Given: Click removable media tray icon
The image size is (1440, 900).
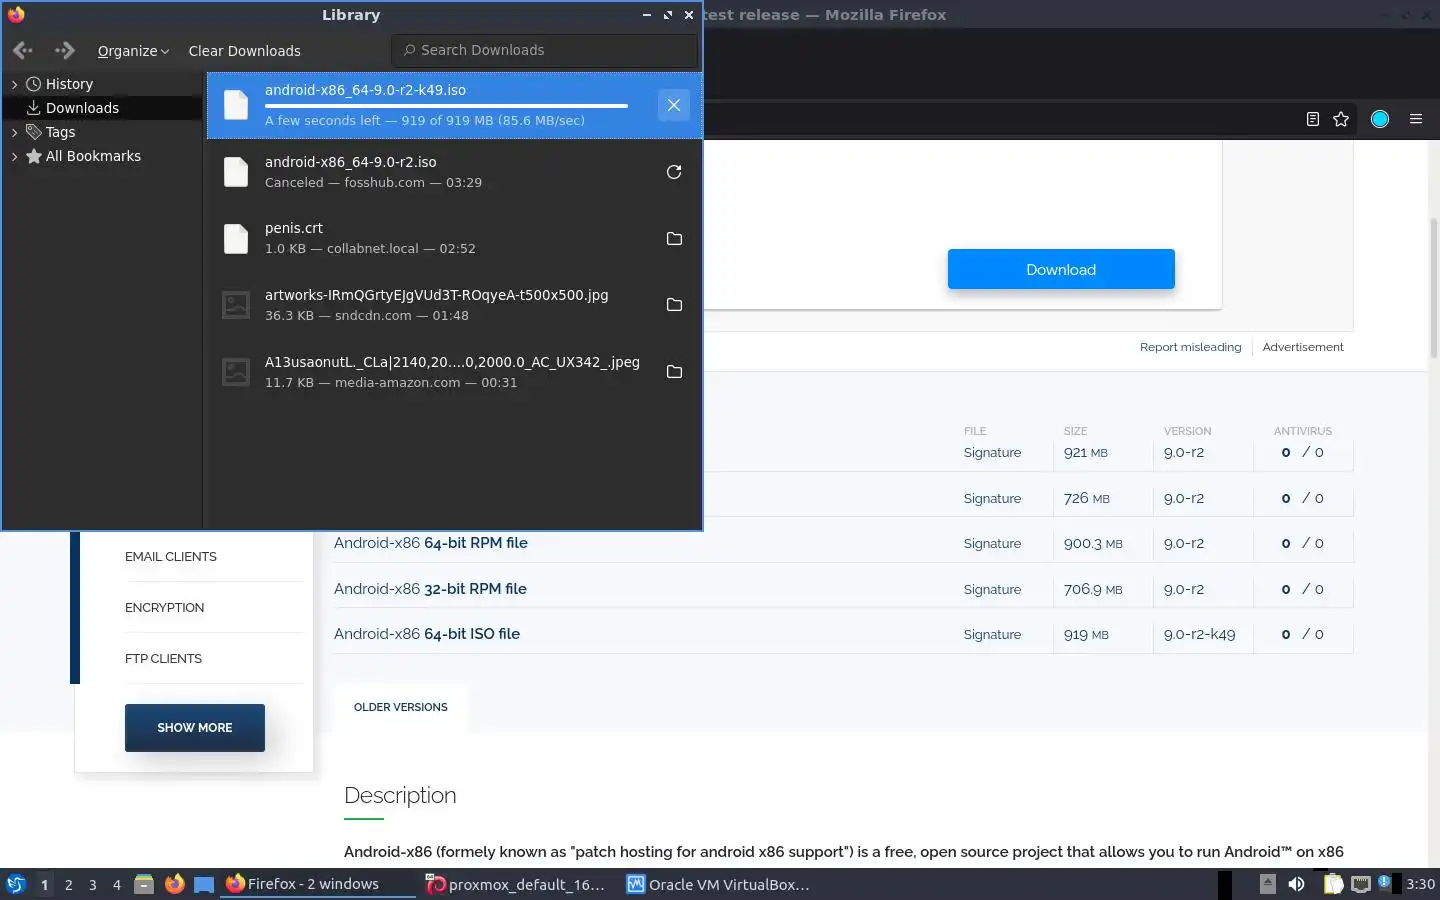Looking at the screenshot, I should (1267, 883).
